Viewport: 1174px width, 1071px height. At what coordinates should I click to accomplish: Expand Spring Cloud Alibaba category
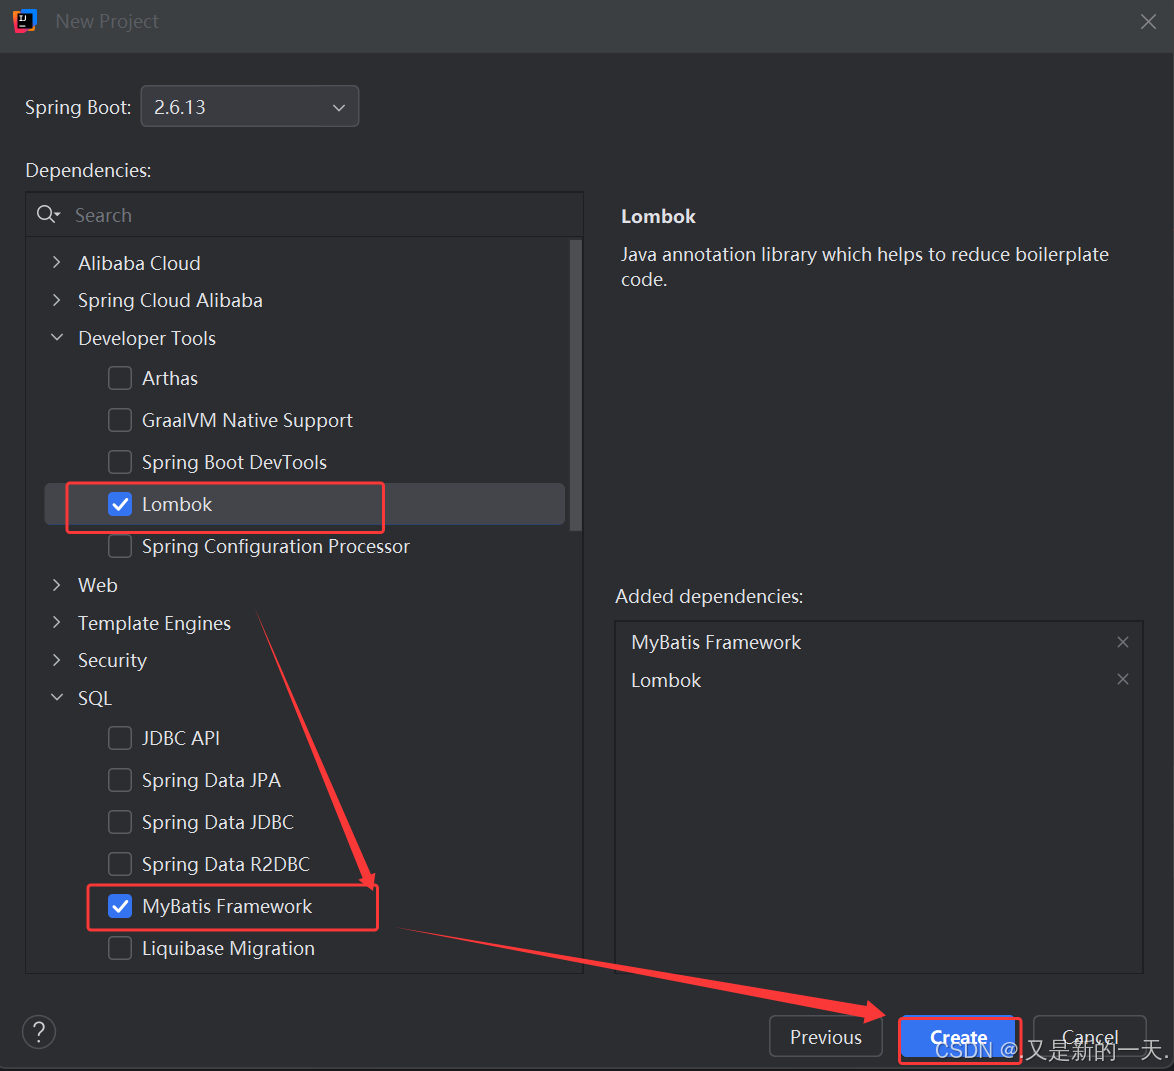(x=57, y=300)
